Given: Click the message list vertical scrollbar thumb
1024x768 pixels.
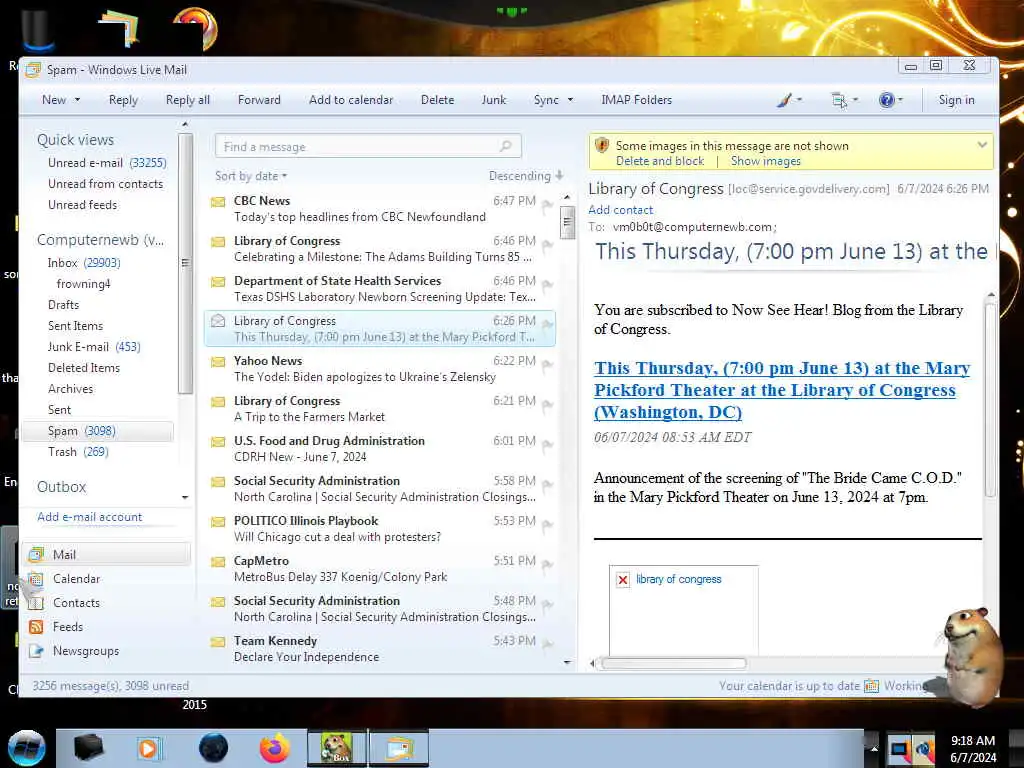Looking at the screenshot, I should [x=567, y=223].
